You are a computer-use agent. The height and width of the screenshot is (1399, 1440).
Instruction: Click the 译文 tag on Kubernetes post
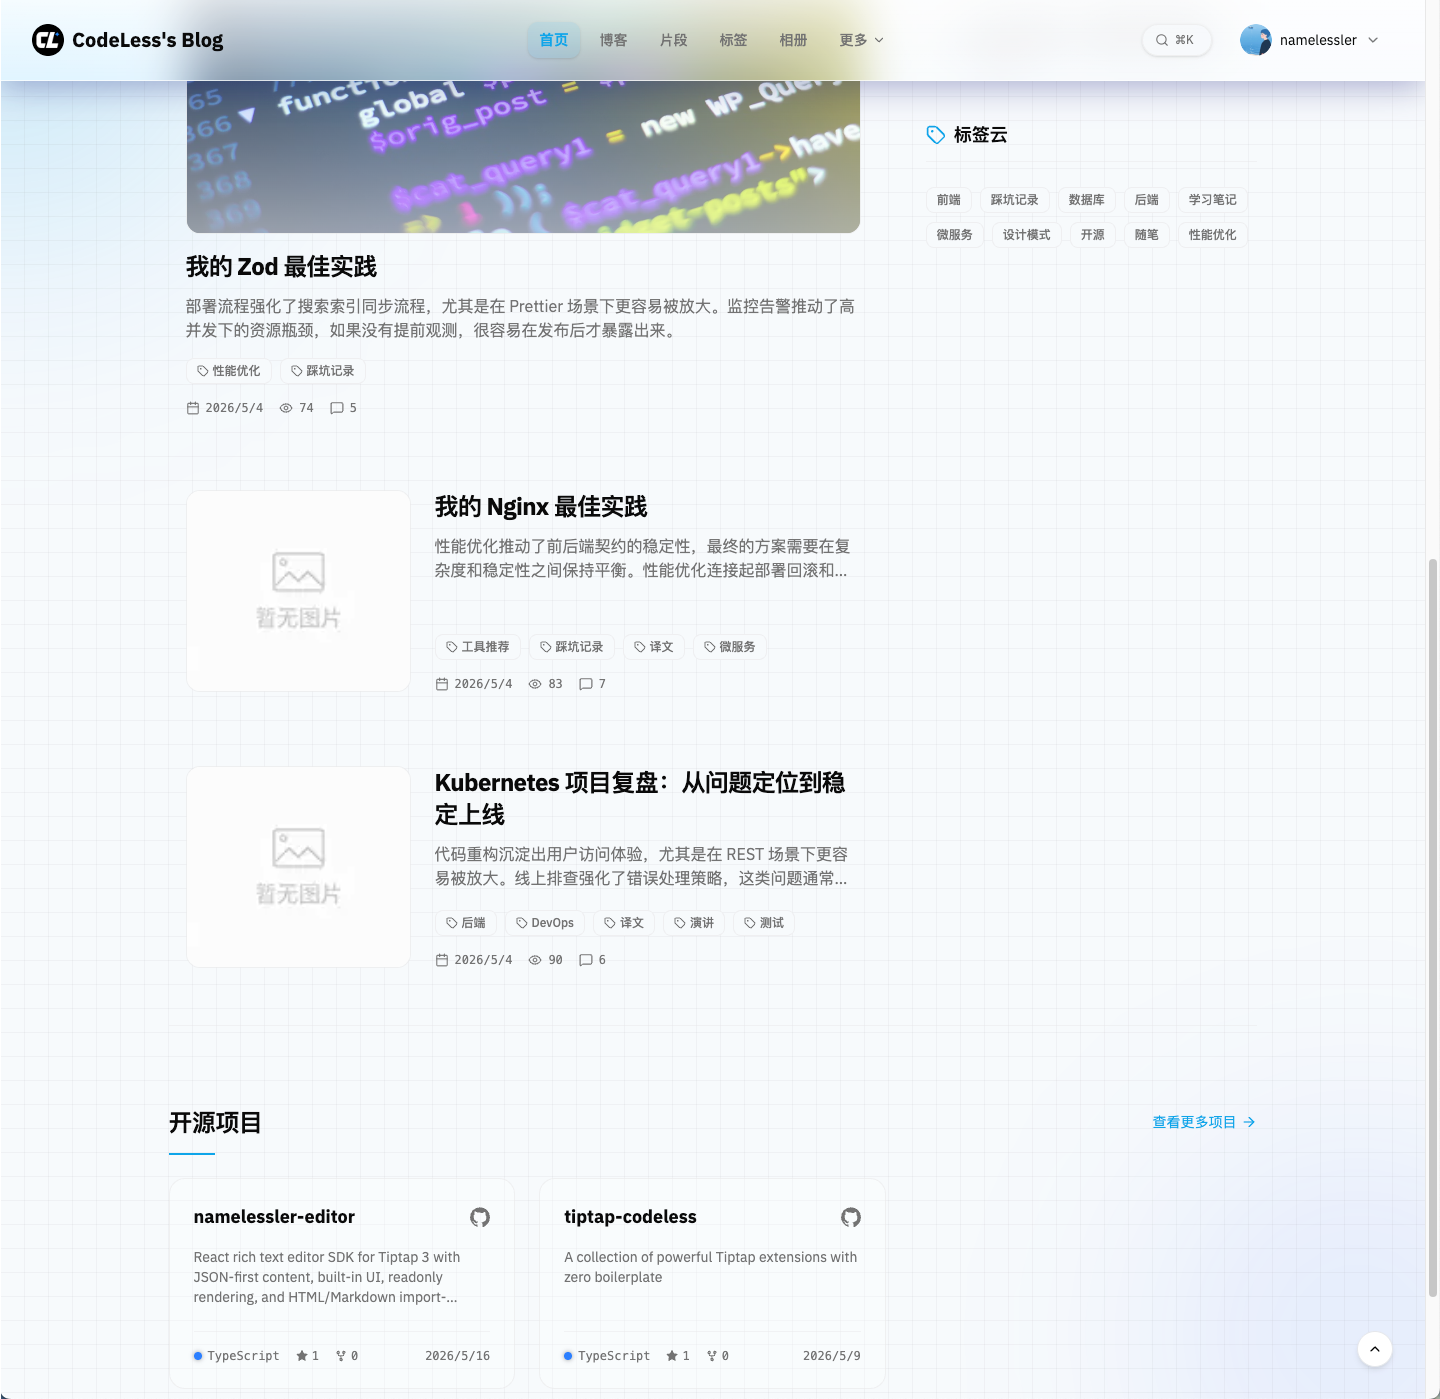pos(624,923)
